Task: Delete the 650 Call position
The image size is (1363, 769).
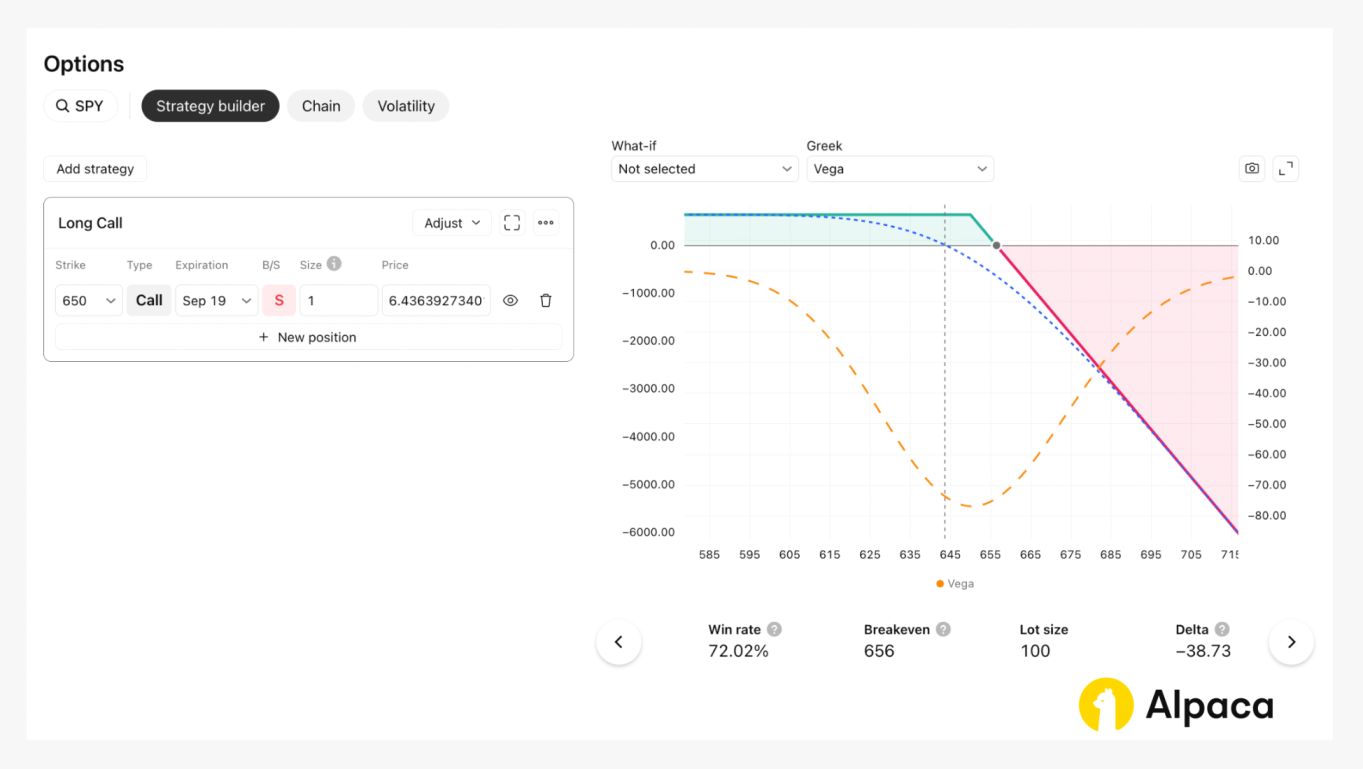Action: (x=545, y=300)
